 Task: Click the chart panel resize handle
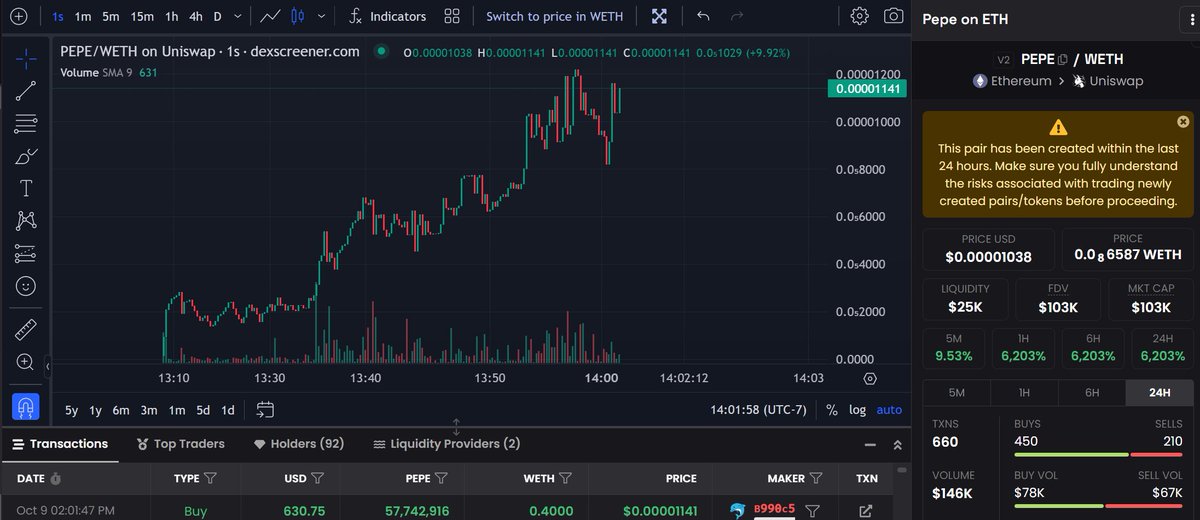pos(456,427)
